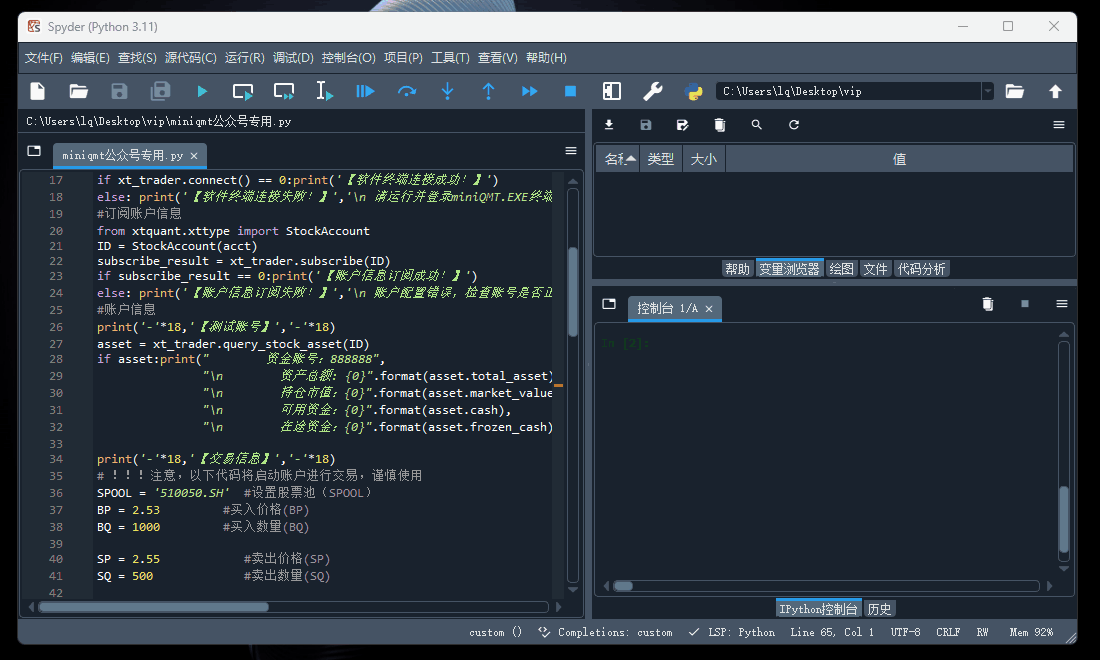This screenshot has width=1100, height=660.
Task: Save all files
Action: (x=161, y=91)
